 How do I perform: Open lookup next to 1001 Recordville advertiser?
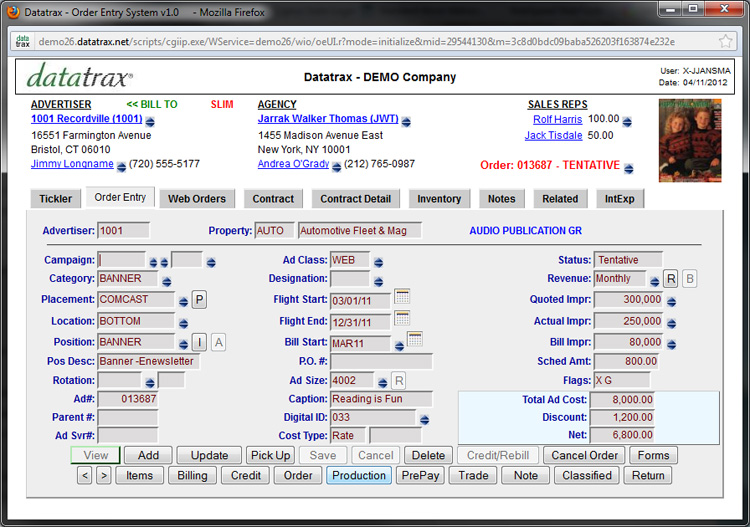[150, 121]
